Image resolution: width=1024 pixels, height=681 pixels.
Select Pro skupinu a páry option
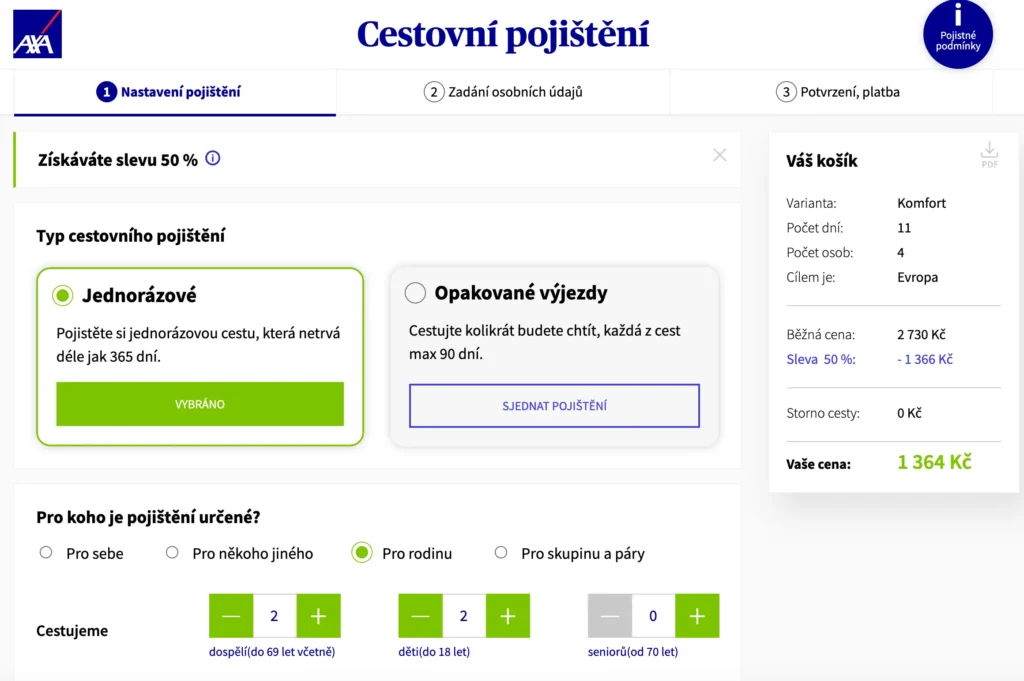coord(501,552)
